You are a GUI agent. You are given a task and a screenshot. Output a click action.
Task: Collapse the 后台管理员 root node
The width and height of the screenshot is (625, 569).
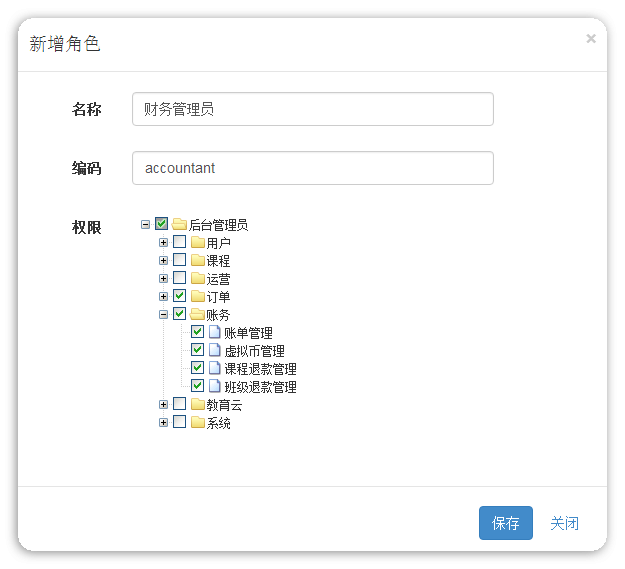145,225
